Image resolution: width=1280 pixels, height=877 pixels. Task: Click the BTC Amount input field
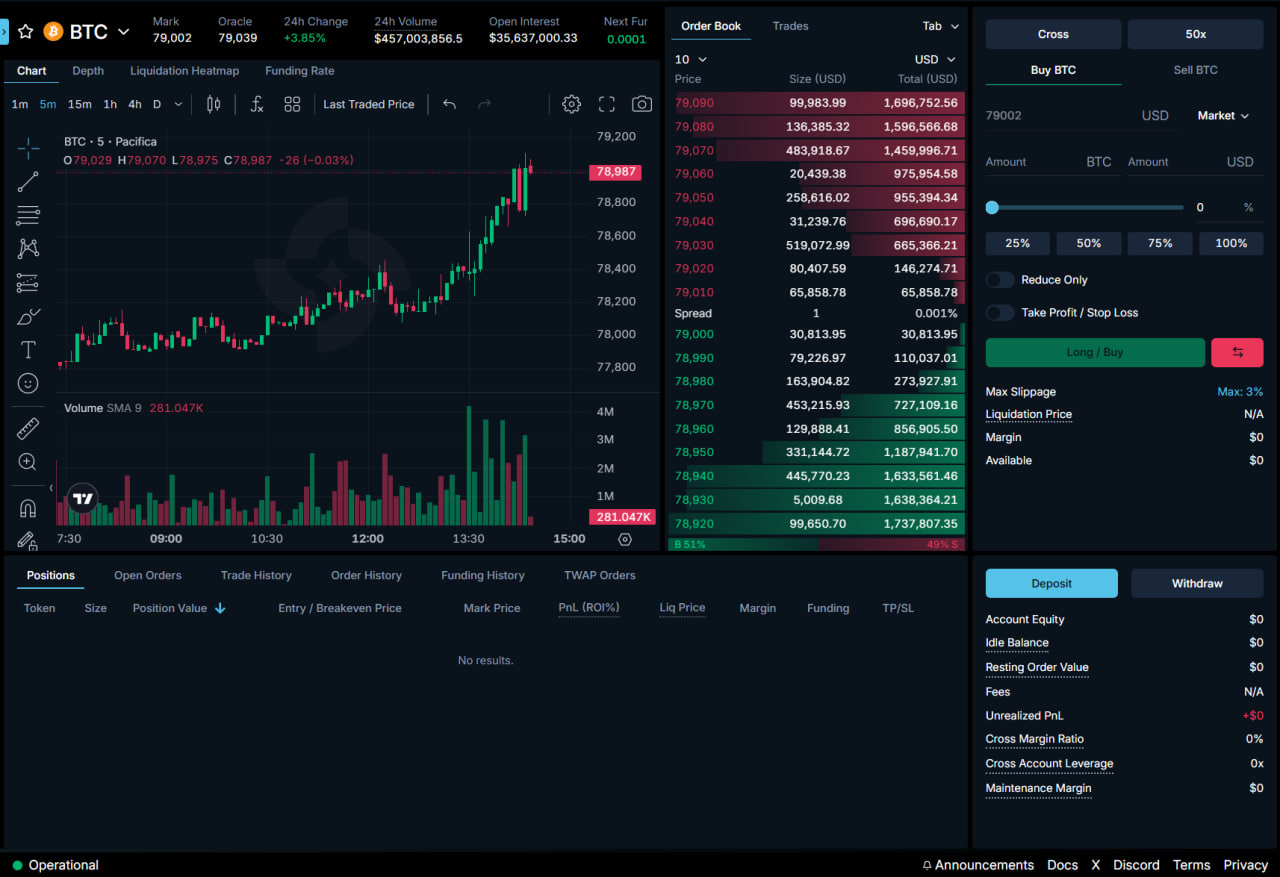point(1050,162)
